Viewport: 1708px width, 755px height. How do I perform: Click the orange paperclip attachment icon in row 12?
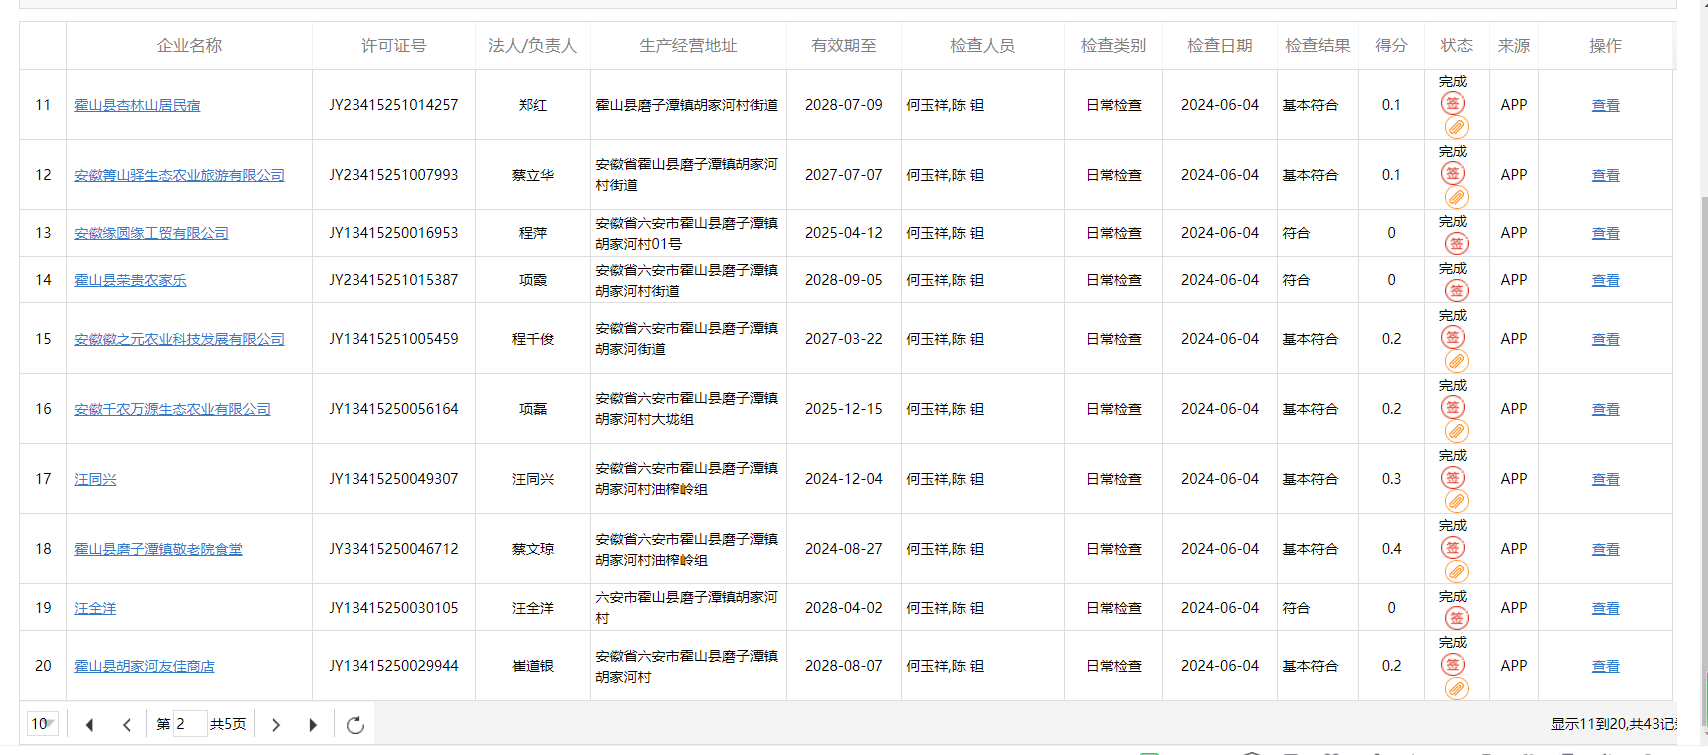coord(1456,197)
